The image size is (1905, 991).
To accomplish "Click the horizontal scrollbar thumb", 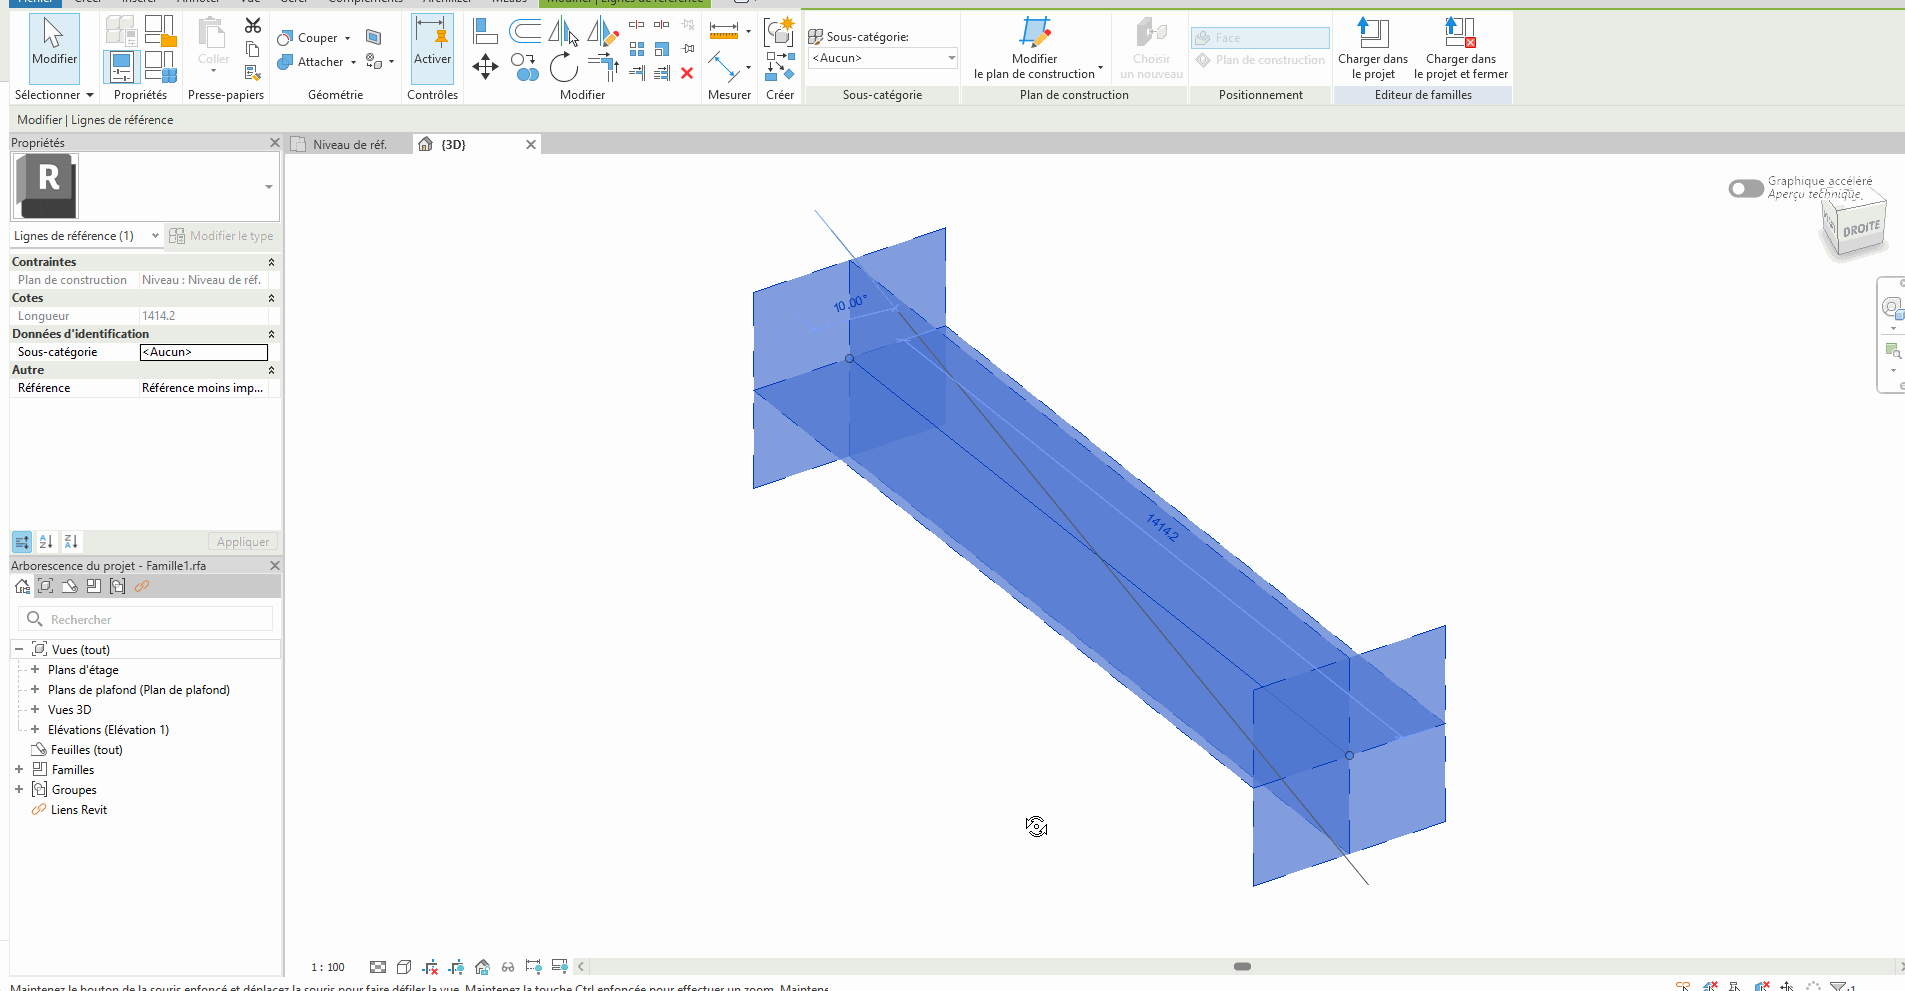I will click(1242, 966).
